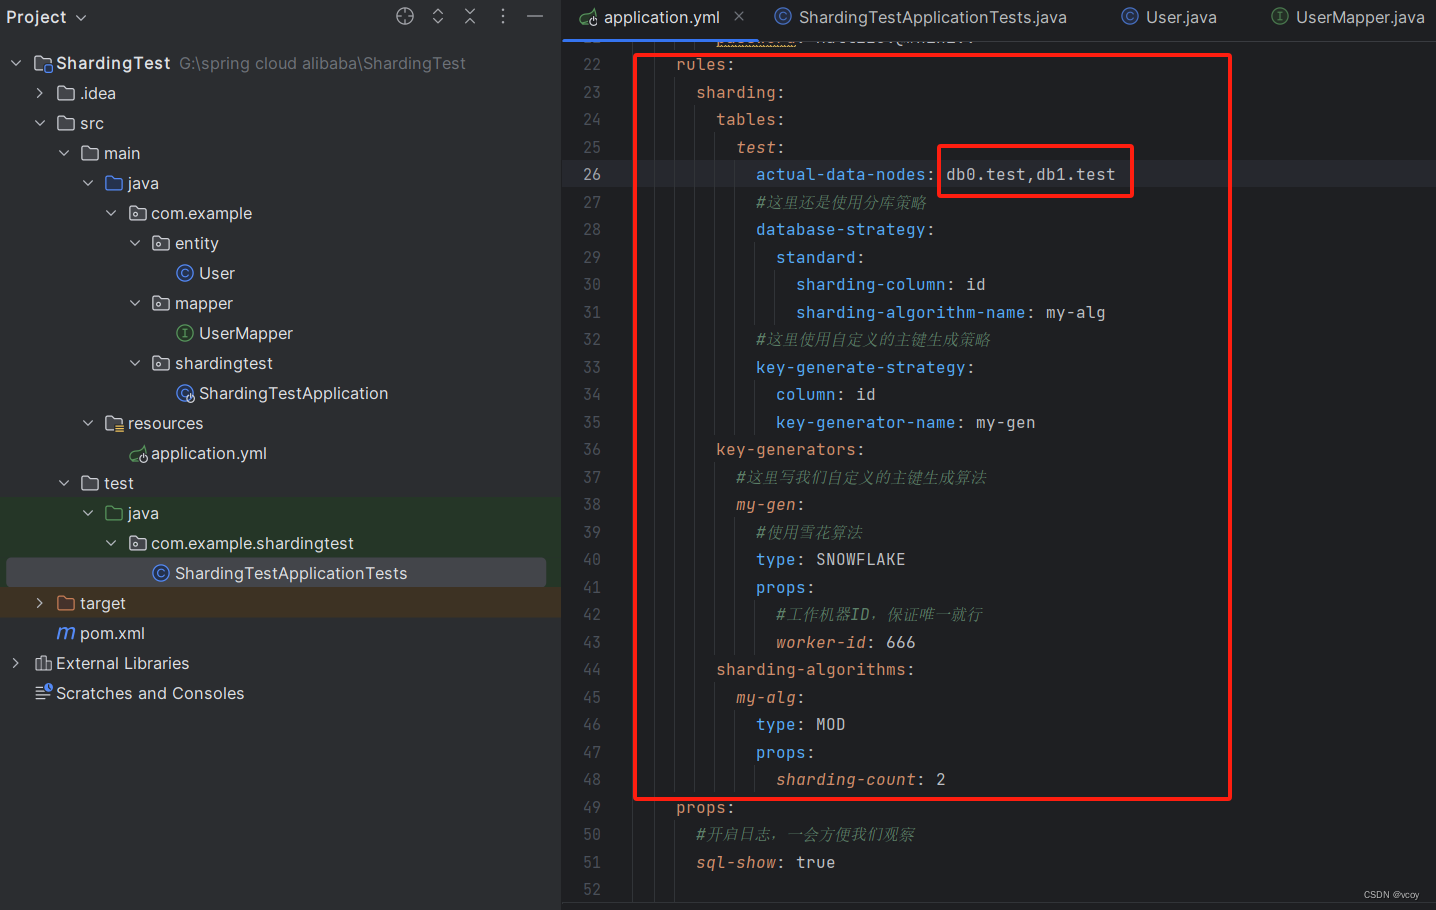
Task: Collapse the mapper package
Action: [x=135, y=303]
